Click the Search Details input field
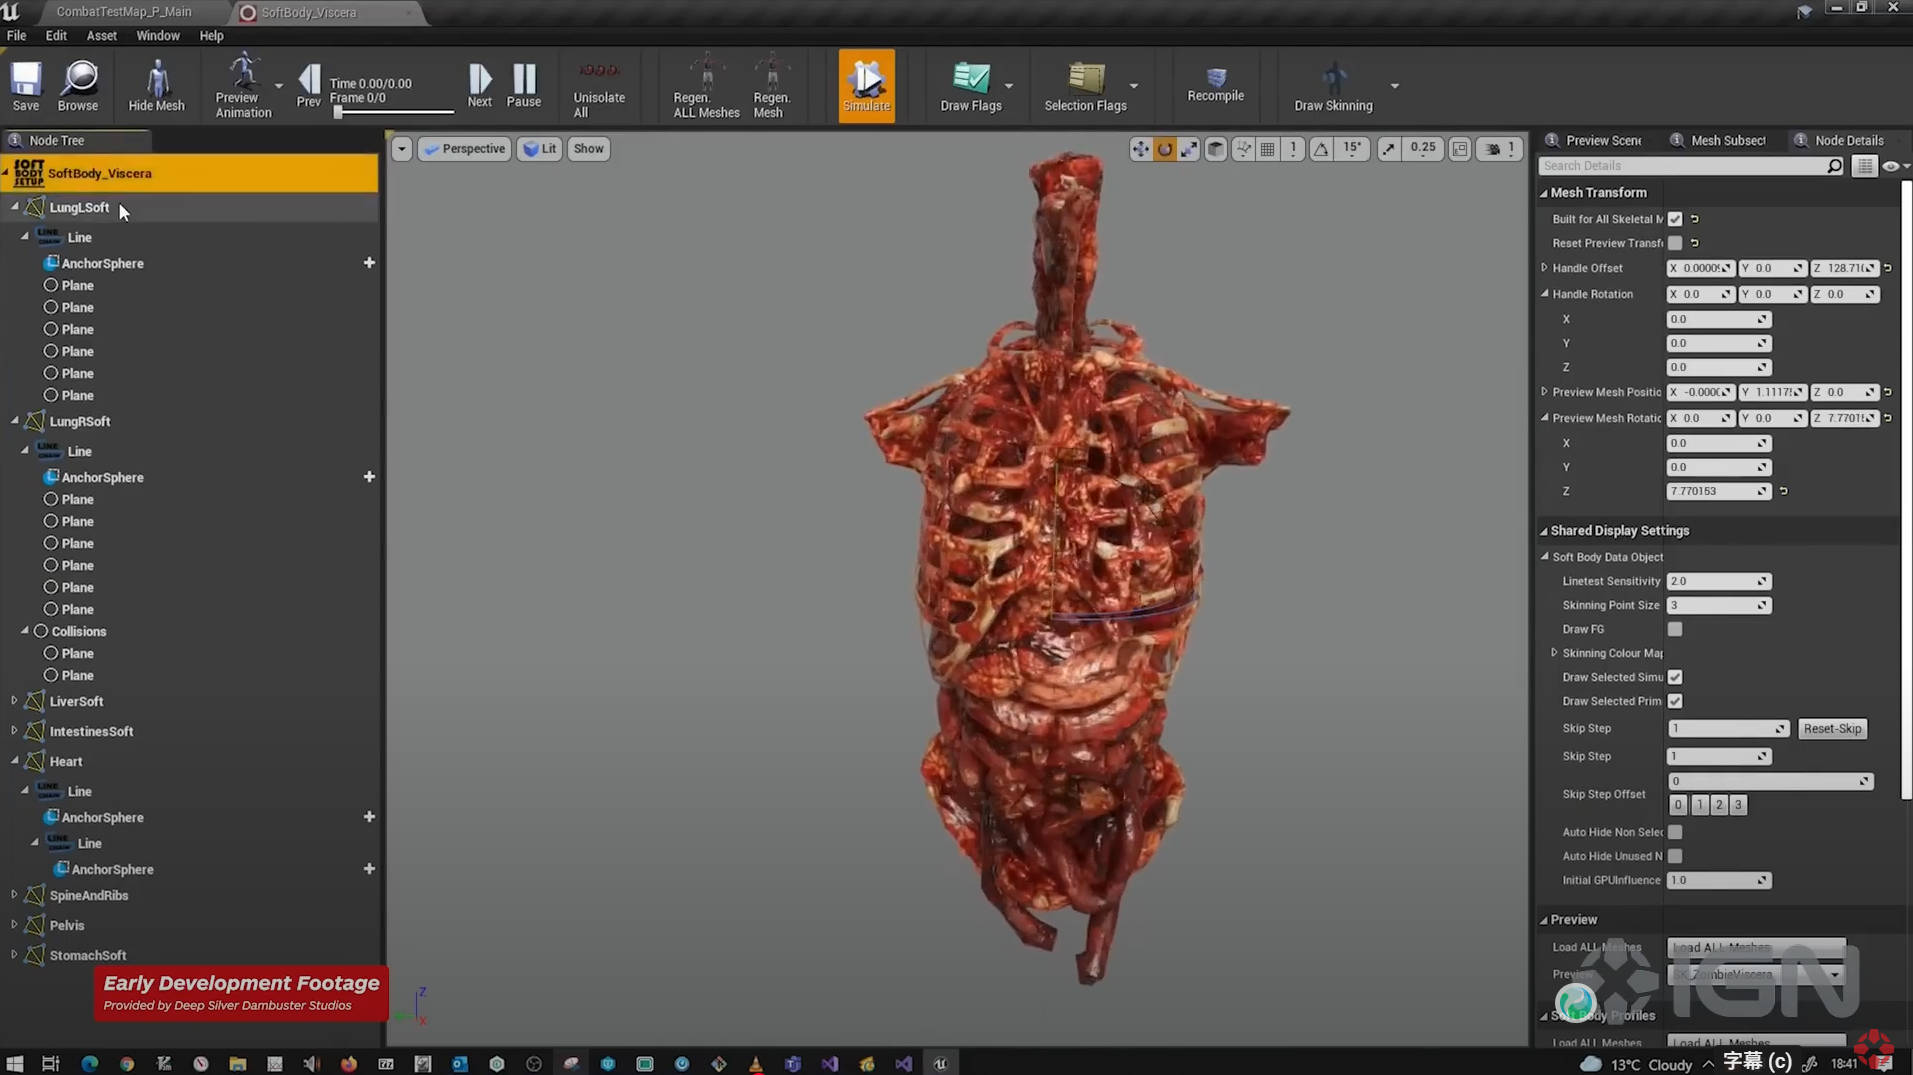Image resolution: width=1913 pixels, height=1075 pixels. 1684,166
